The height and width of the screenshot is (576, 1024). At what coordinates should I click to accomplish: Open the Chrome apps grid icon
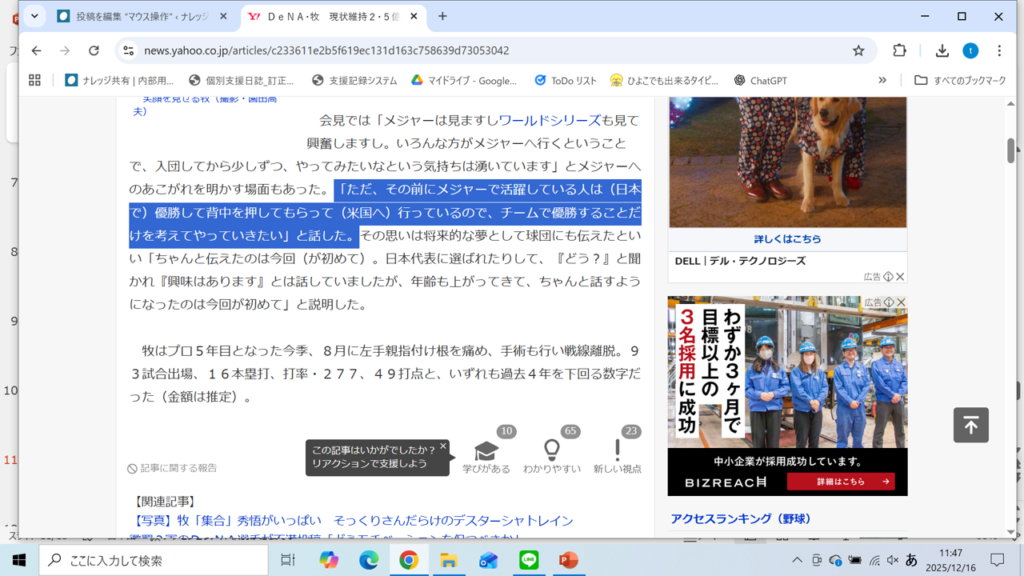click(x=35, y=80)
